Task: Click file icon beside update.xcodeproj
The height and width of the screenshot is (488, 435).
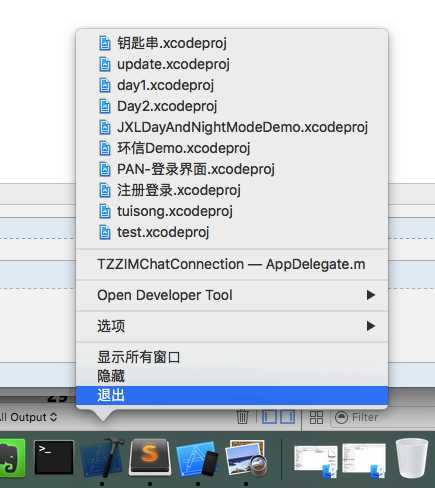Action: point(104,64)
